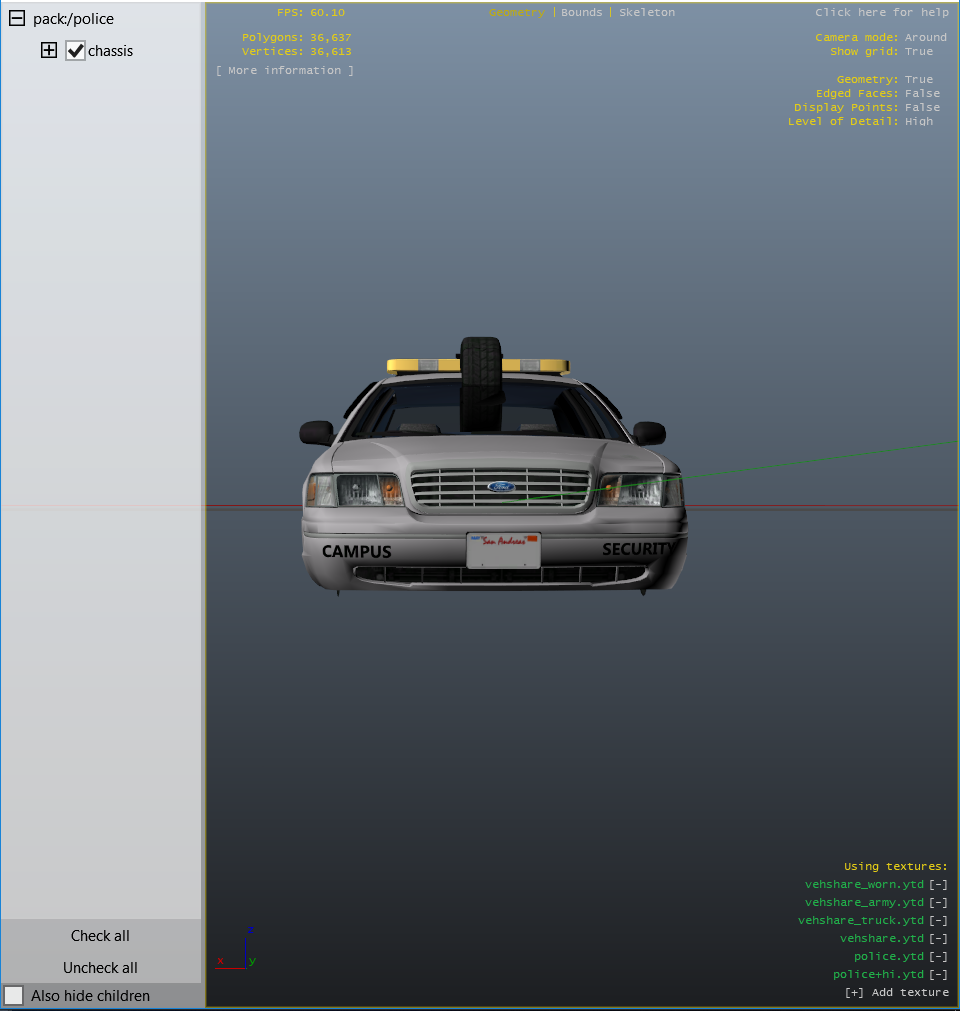Select the Geometry view tab

pos(516,12)
